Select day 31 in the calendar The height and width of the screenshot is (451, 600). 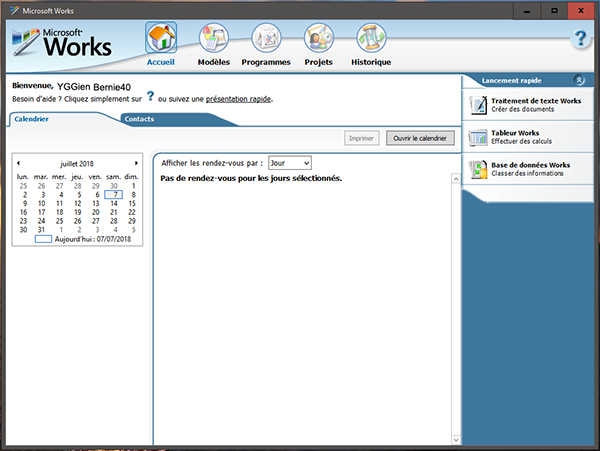click(x=41, y=230)
